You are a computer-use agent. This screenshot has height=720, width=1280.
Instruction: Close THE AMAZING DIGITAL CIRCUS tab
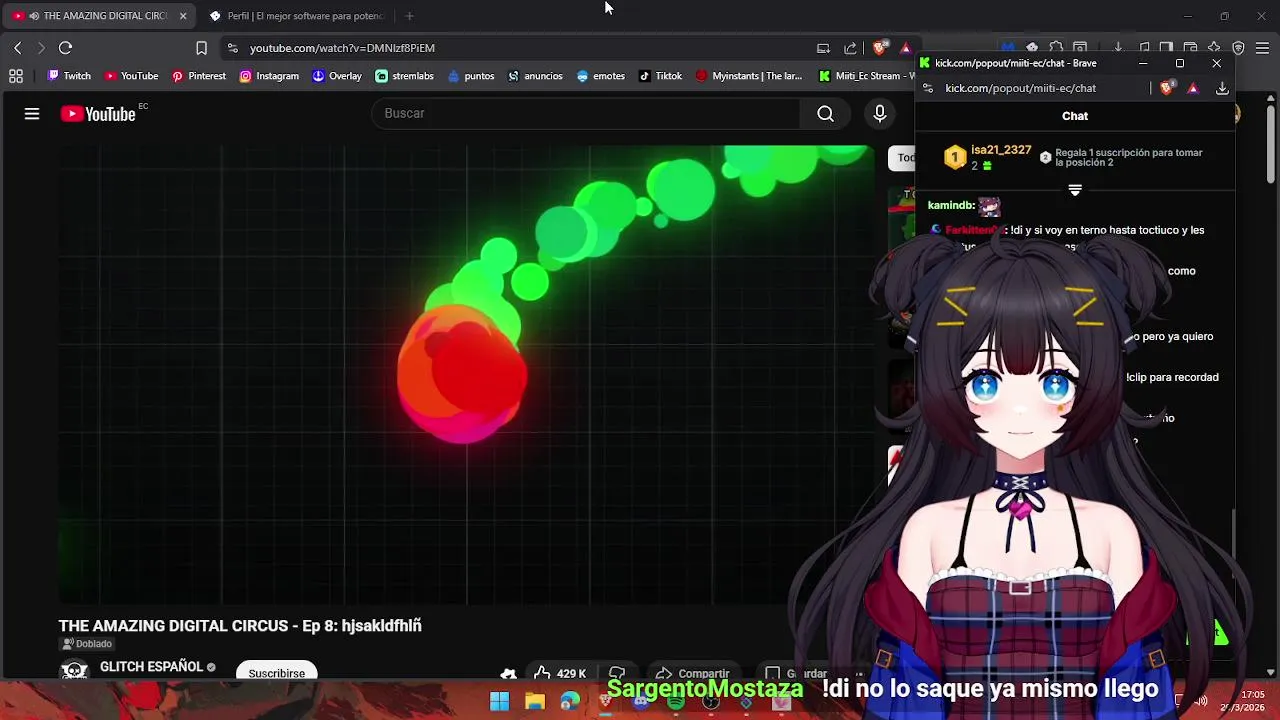[x=183, y=16]
